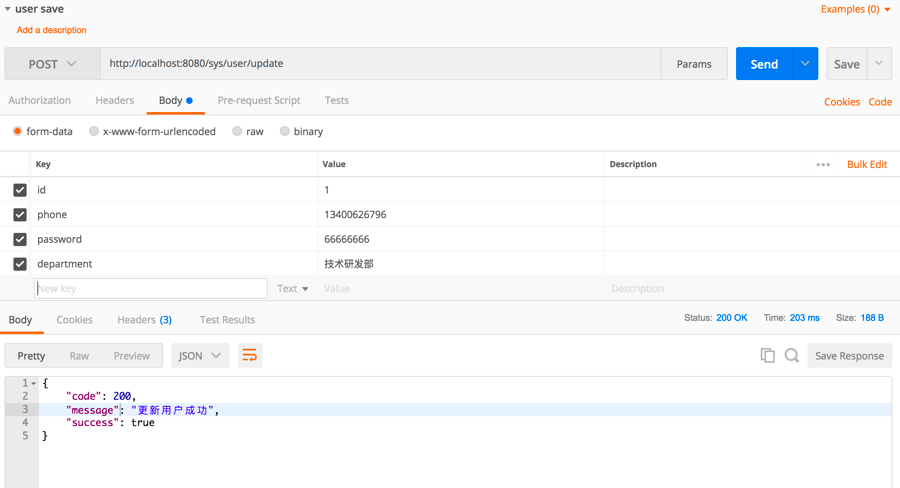900x488 pixels.
Task: Collapse the JSON fold arrow on line 1
Action: pyautogui.click(x=34, y=384)
